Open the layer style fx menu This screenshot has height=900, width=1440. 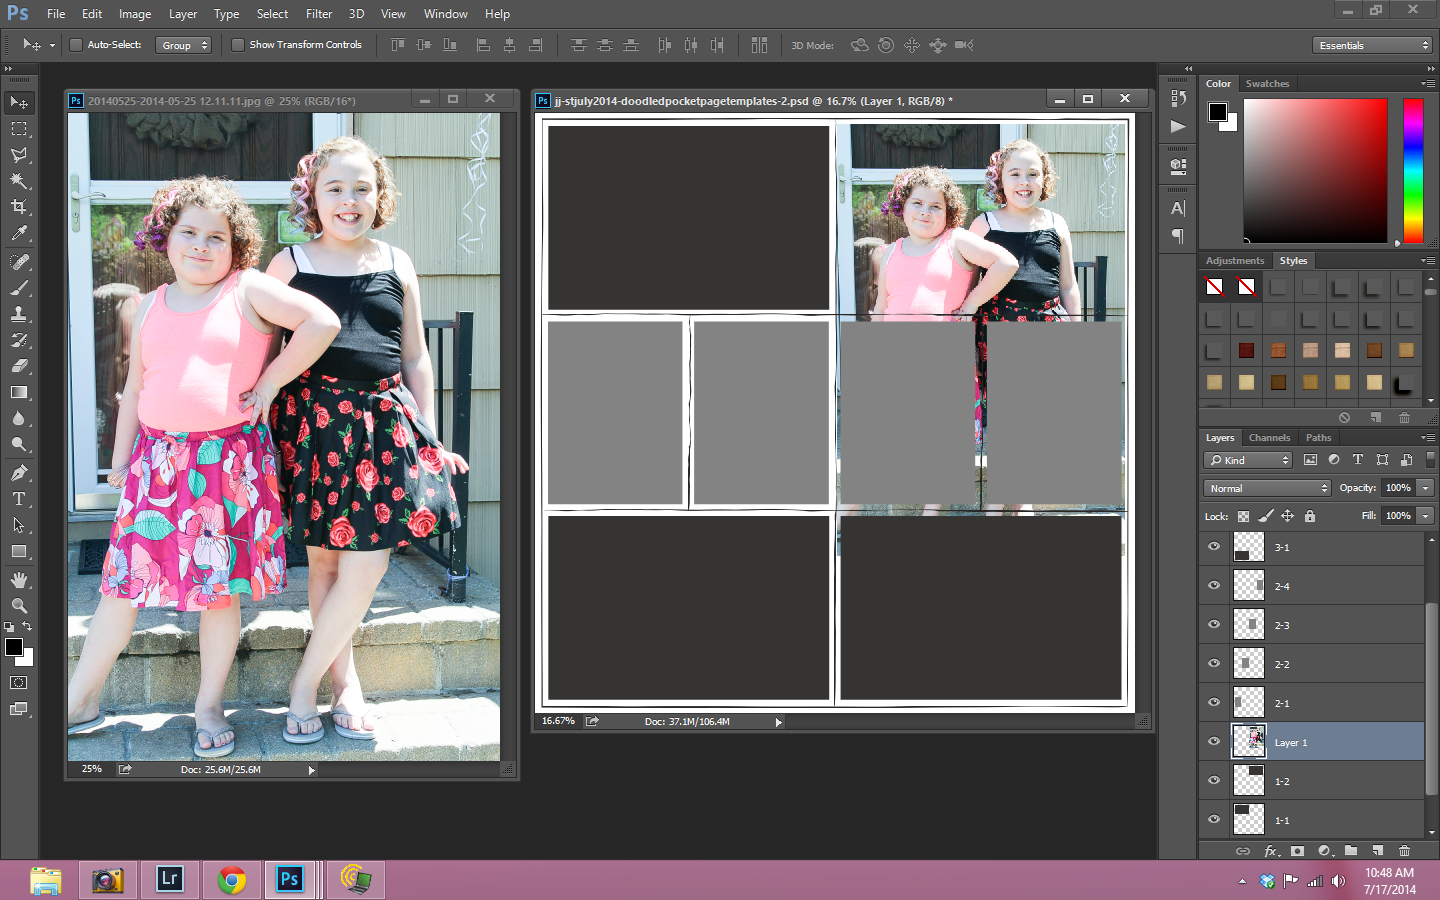coord(1271,851)
